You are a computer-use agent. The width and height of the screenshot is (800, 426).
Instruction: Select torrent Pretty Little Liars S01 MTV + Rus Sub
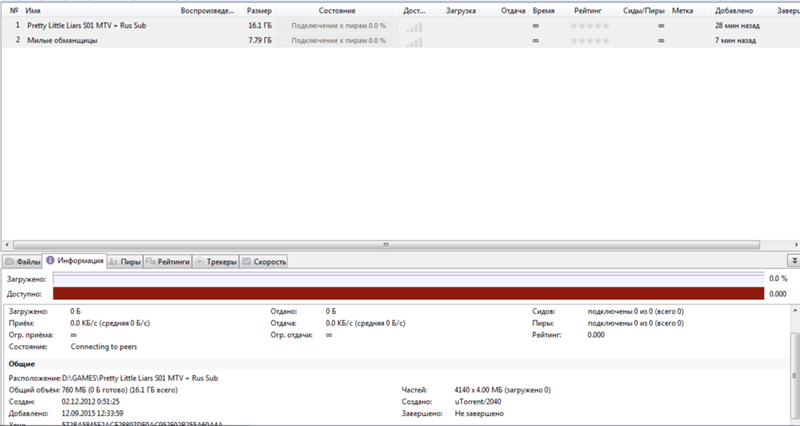tap(86, 25)
